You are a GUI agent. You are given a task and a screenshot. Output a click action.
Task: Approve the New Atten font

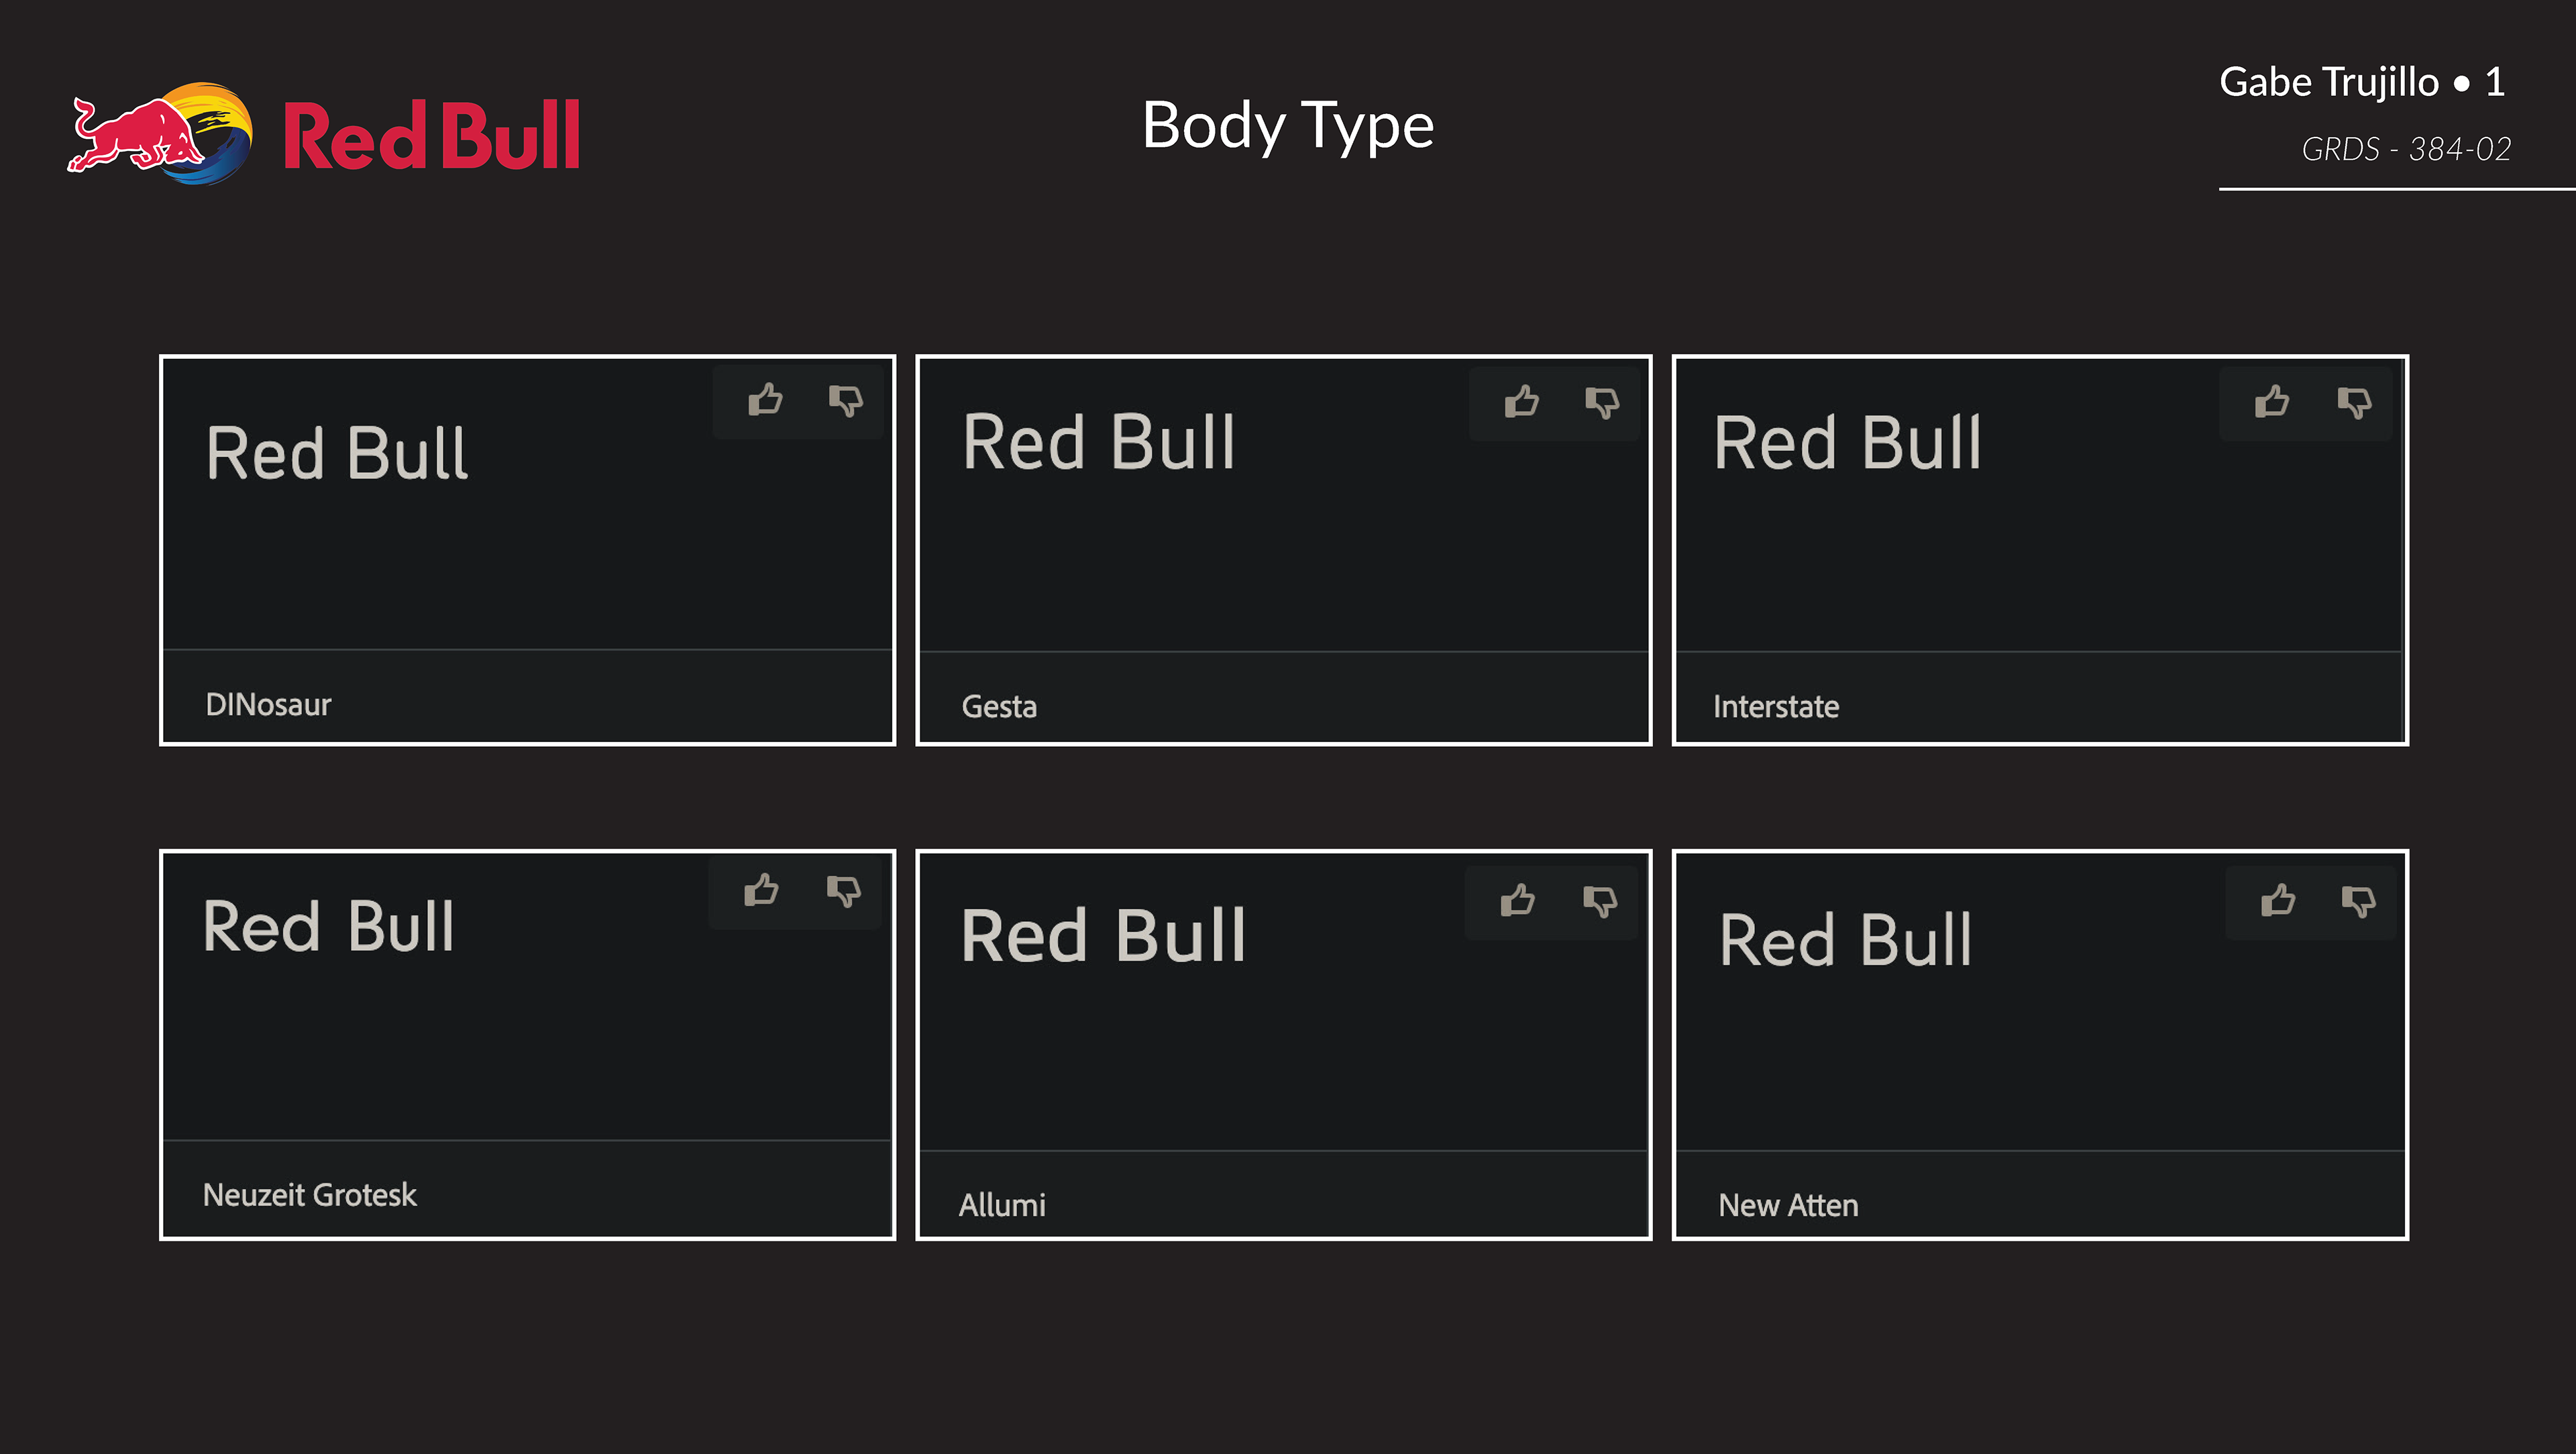pyautogui.click(x=2278, y=900)
